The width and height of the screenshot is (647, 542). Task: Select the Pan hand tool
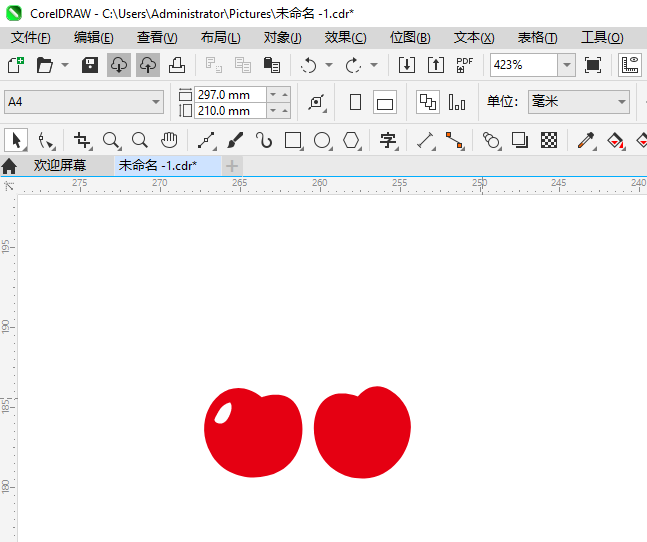[x=169, y=140]
